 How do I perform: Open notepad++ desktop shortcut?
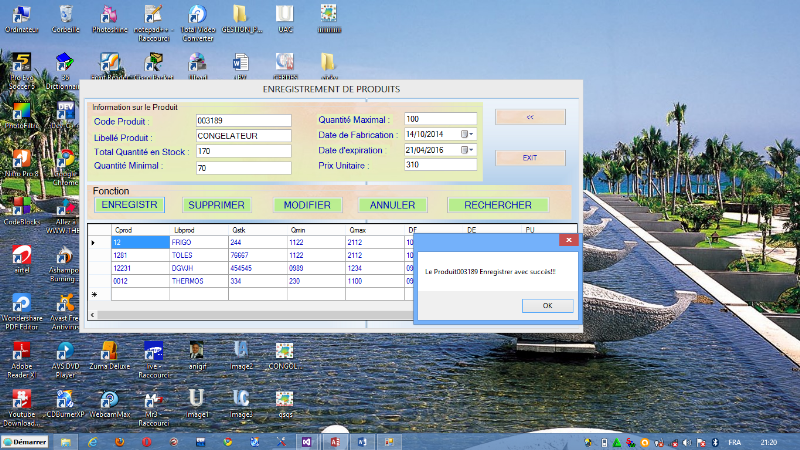click(153, 16)
